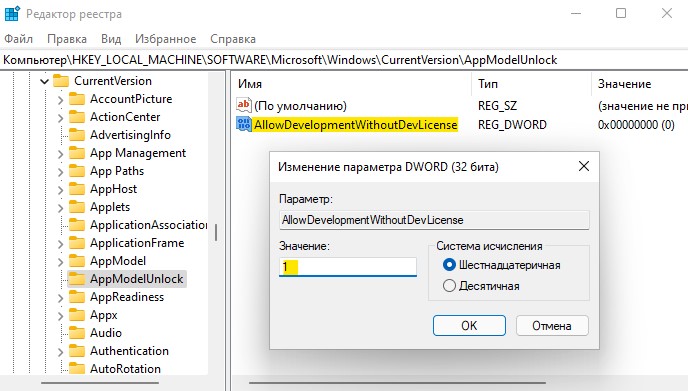Image resolution: width=688 pixels, height=391 pixels.
Task: Click the tree pane vertical scrollbar thumb
Action: click(216, 232)
